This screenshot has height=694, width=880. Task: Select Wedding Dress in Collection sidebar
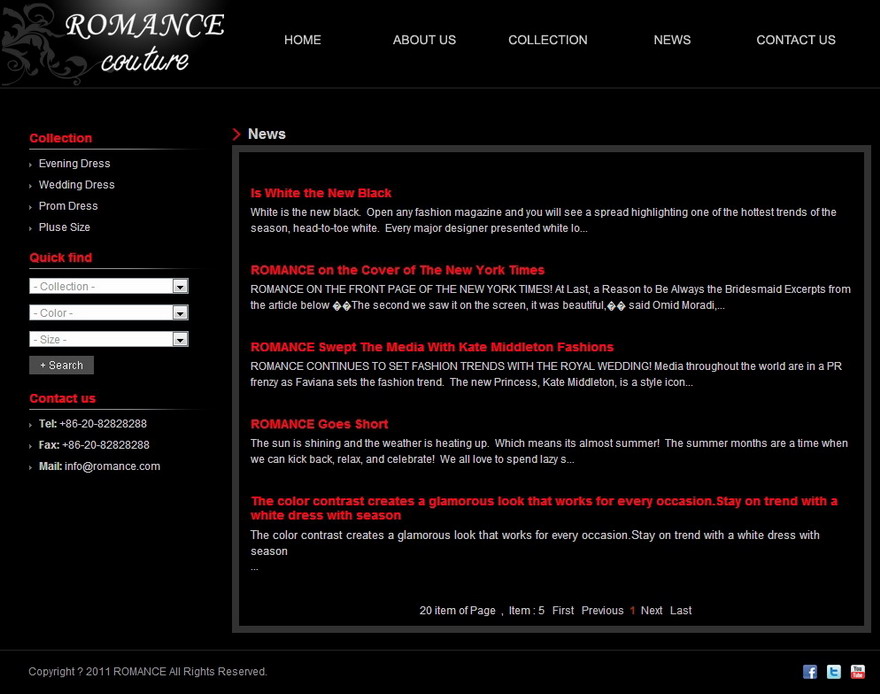tap(76, 185)
